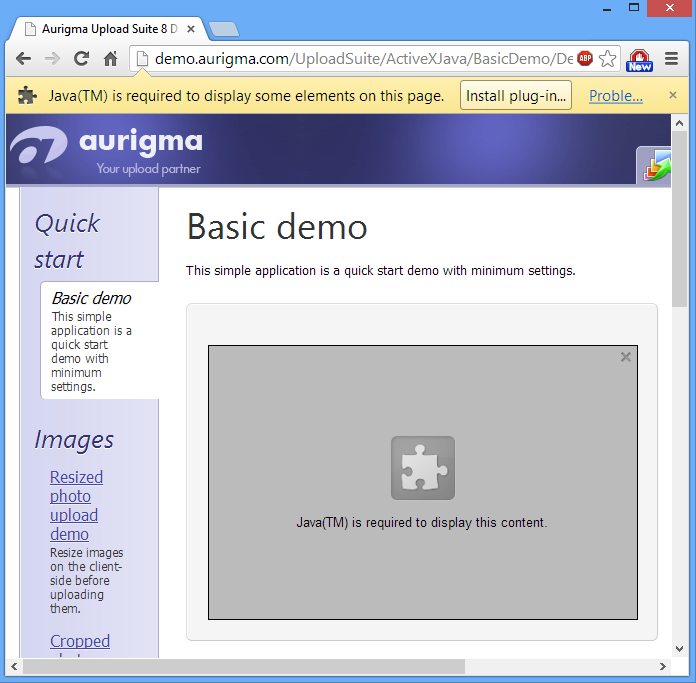Dismiss the Java plug-in infobar
Image resolution: width=696 pixels, height=683 pixels.
click(673, 95)
